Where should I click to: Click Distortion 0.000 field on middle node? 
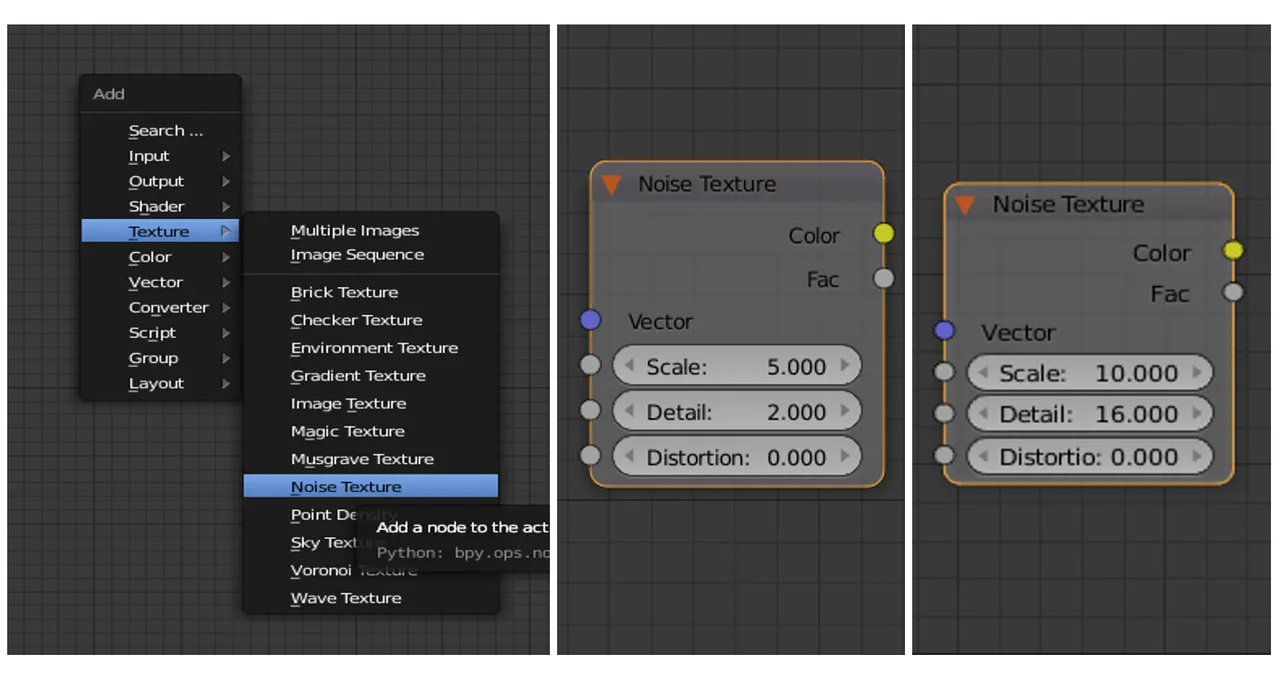tap(736, 457)
